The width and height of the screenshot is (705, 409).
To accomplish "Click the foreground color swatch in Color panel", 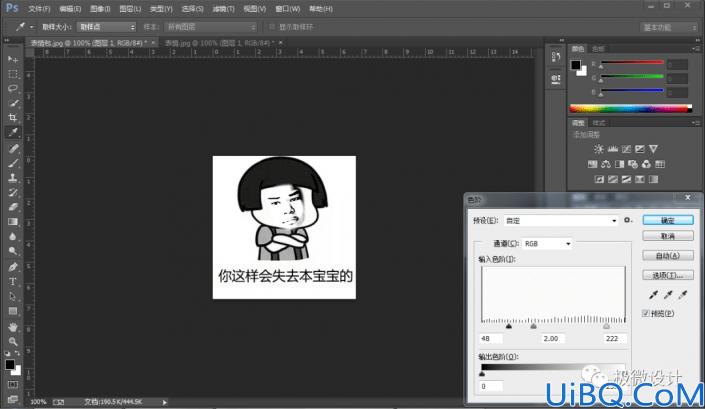I will pyautogui.click(x=576, y=65).
